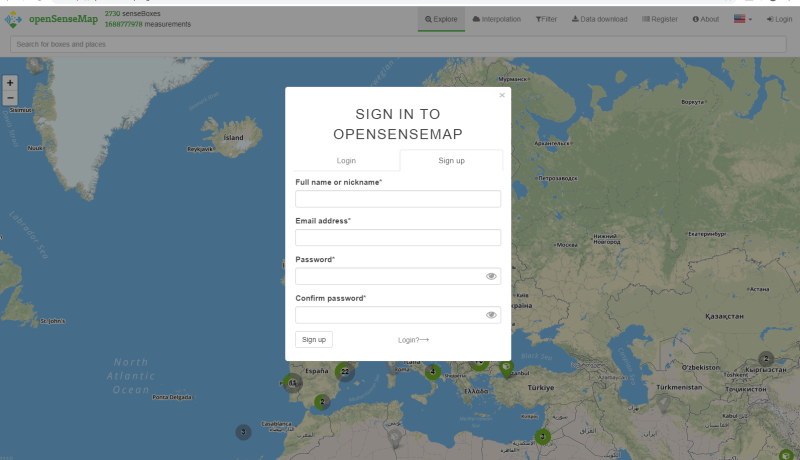Image resolution: width=800 pixels, height=460 pixels.
Task: Click Login in the top navbar
Action: point(779,19)
